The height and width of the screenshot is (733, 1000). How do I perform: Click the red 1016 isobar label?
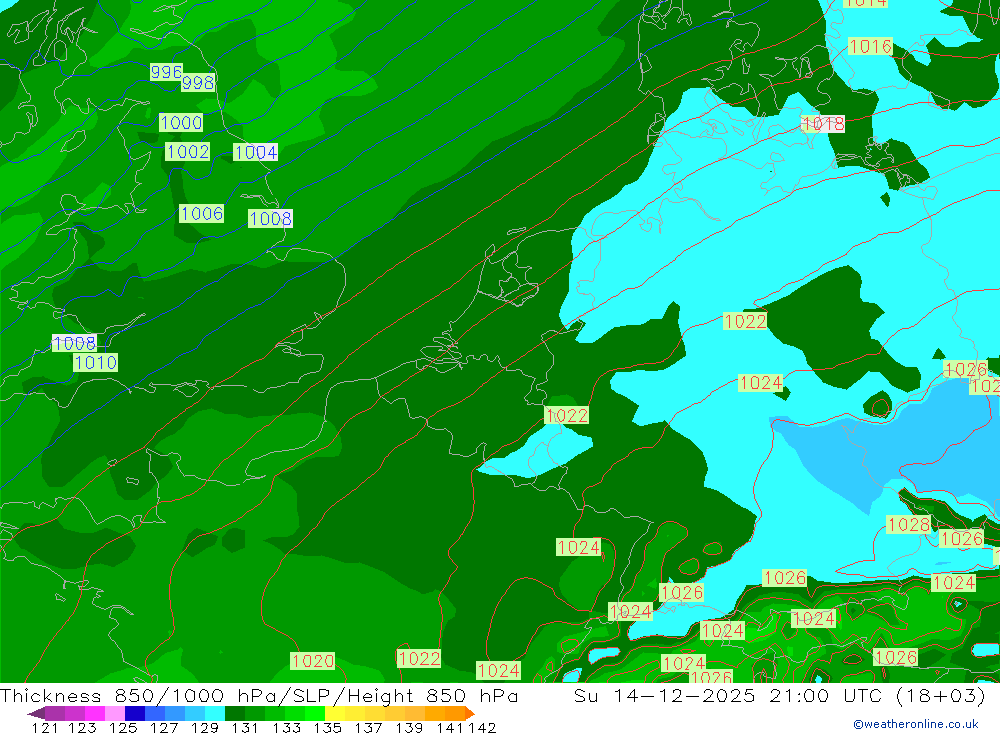[x=871, y=47]
